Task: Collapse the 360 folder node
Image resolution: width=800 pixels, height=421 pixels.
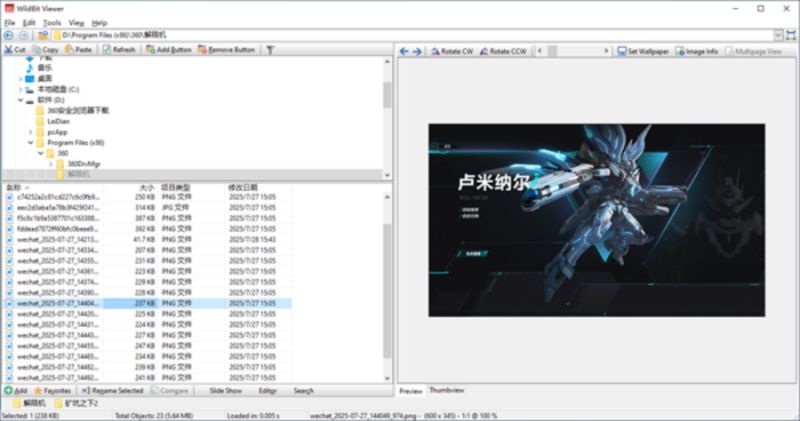Action: [x=41, y=153]
